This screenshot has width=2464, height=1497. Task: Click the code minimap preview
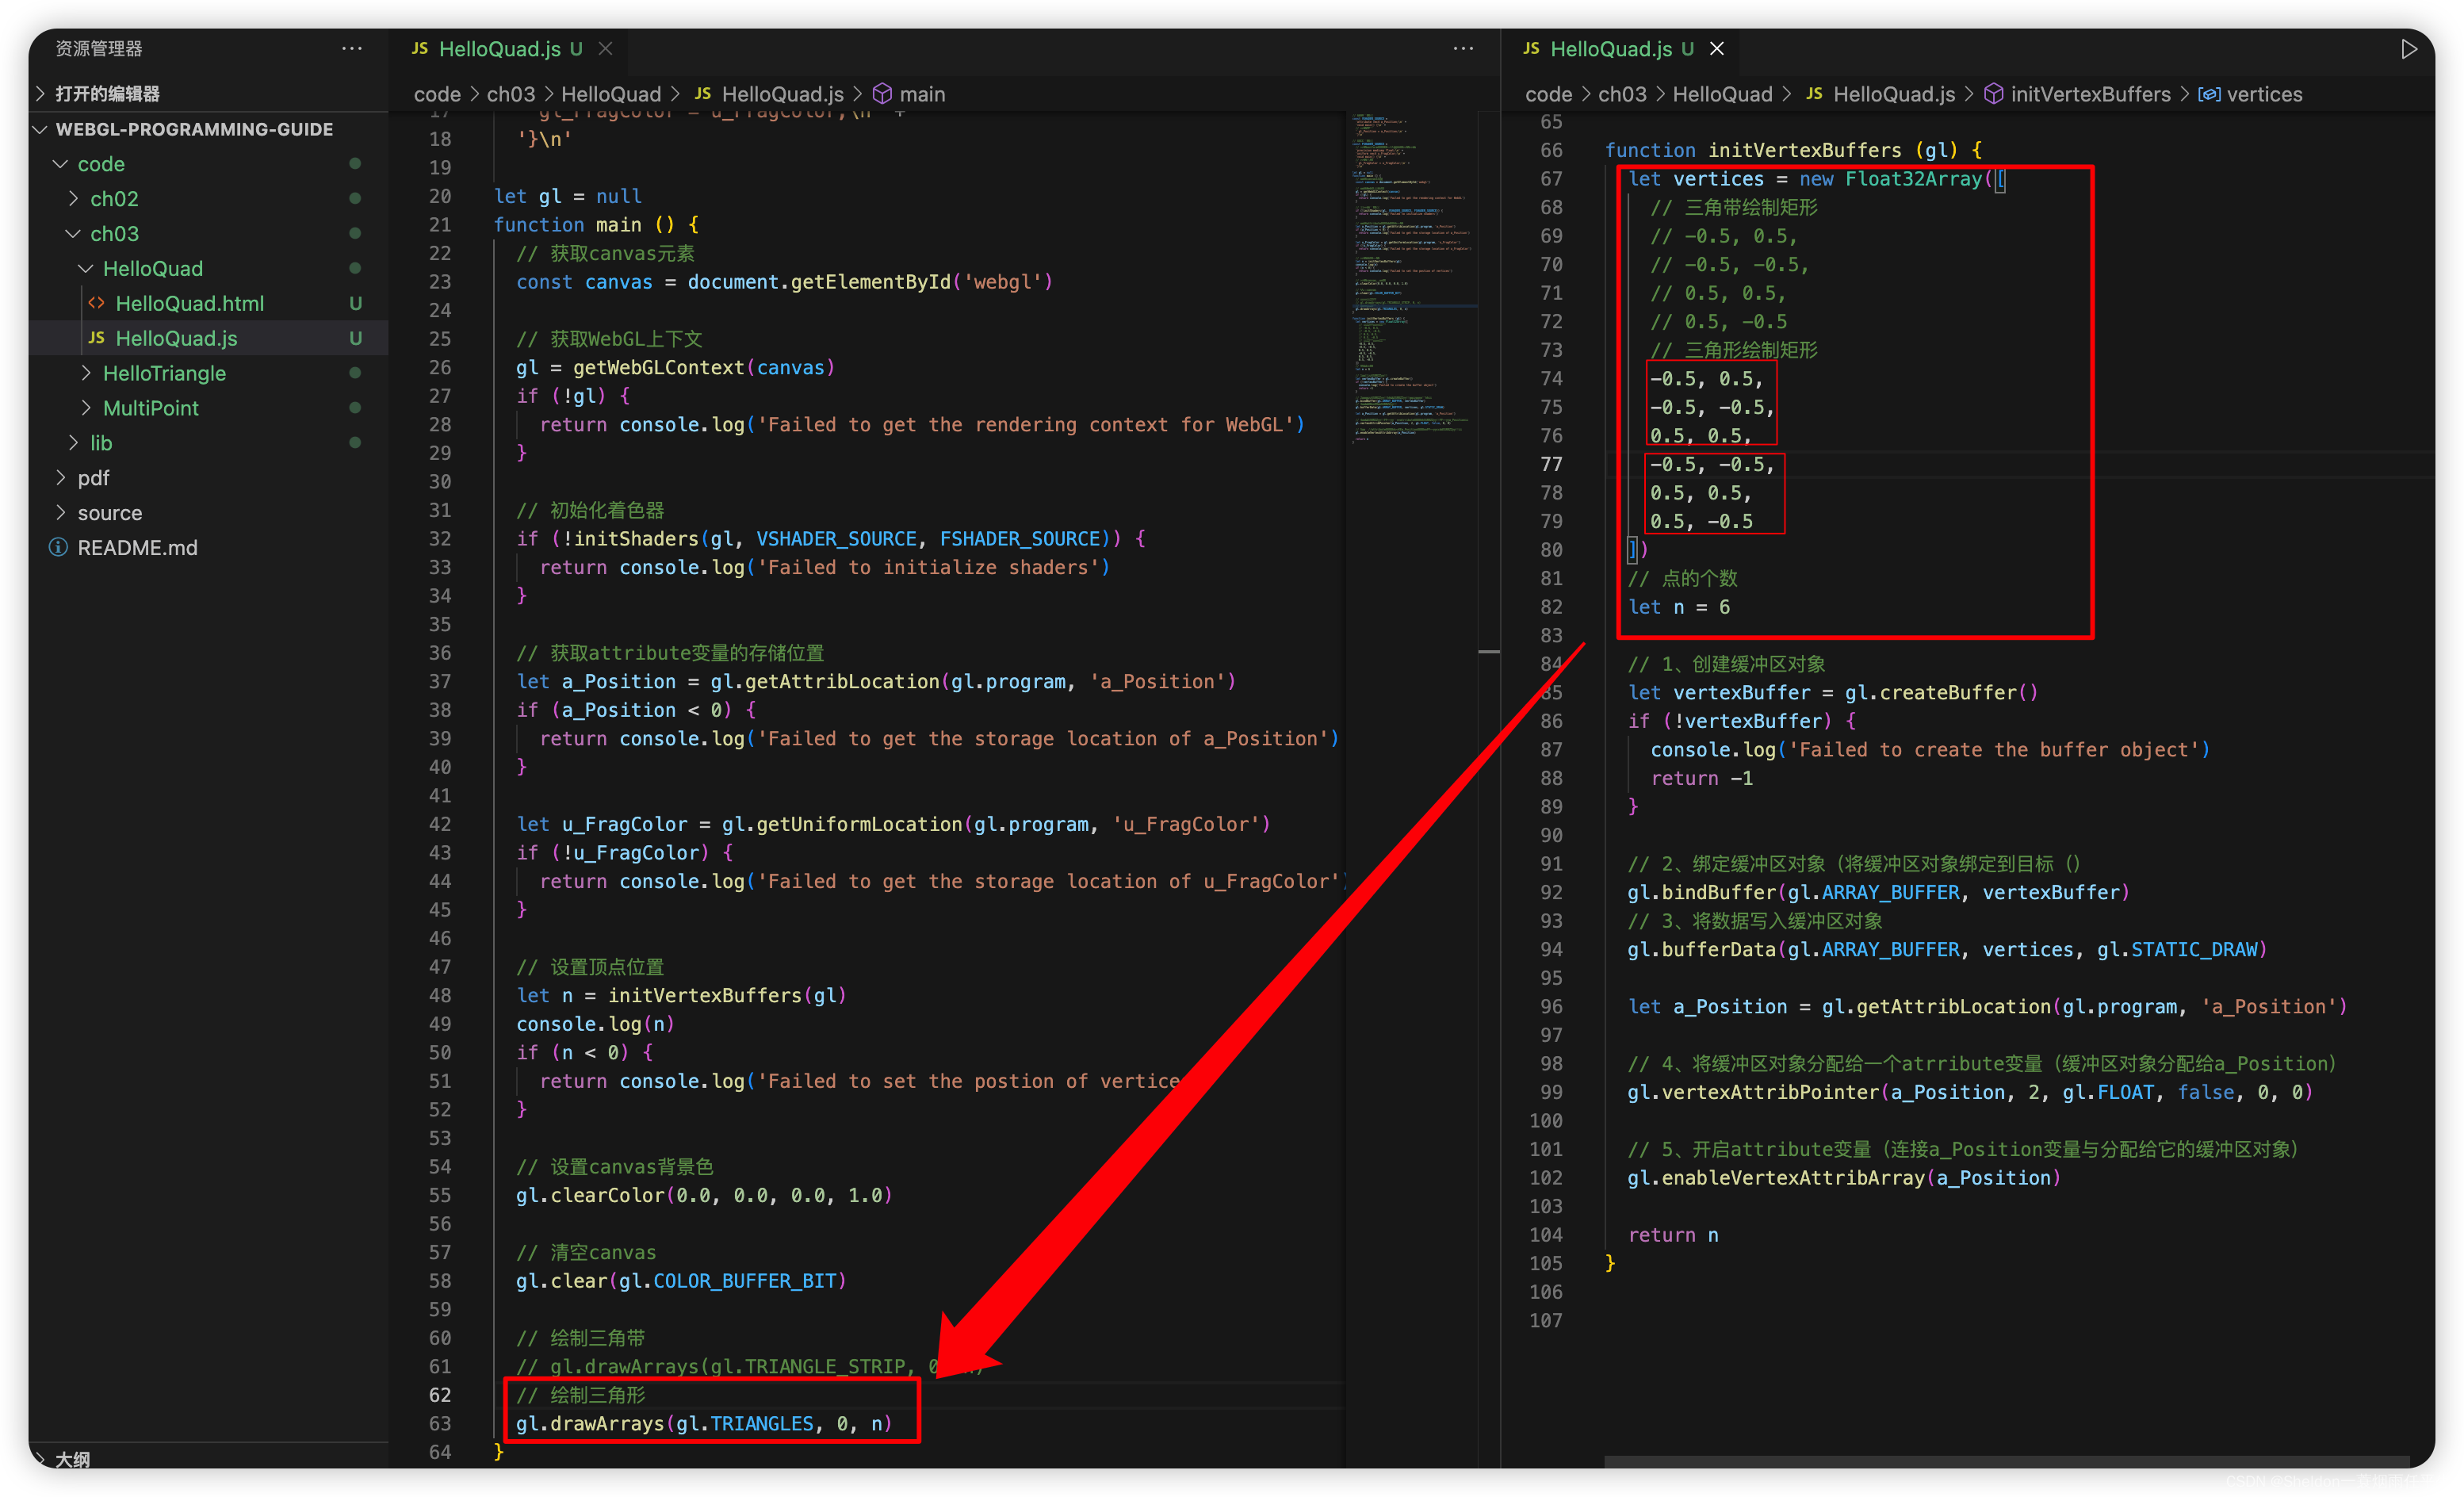click(1410, 280)
